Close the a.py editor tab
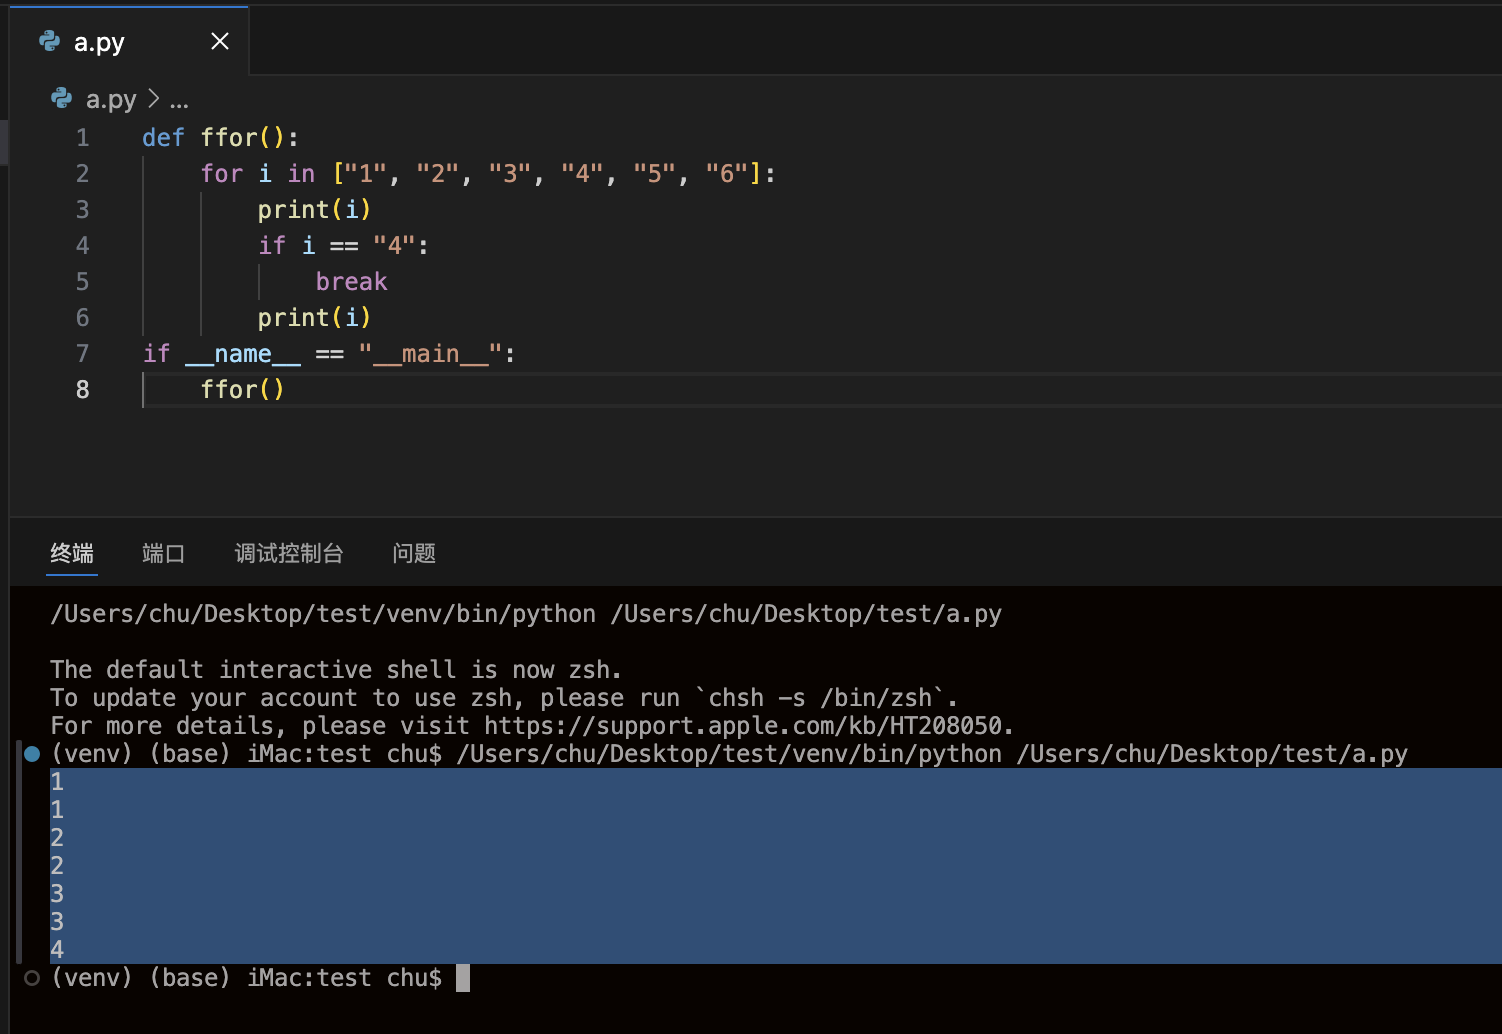The height and width of the screenshot is (1034, 1502). pyautogui.click(x=220, y=41)
